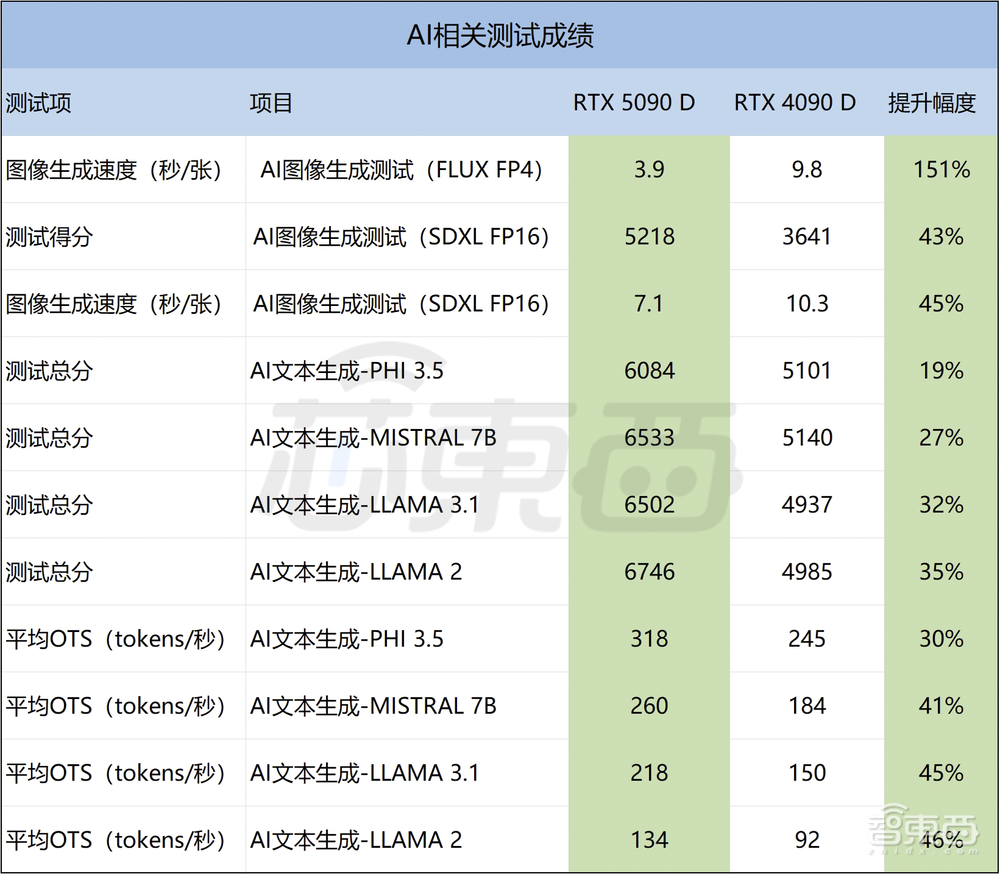Click the 3641 score for RTX 4090 D
Image resolution: width=1000 pixels, height=874 pixels.
(x=806, y=236)
